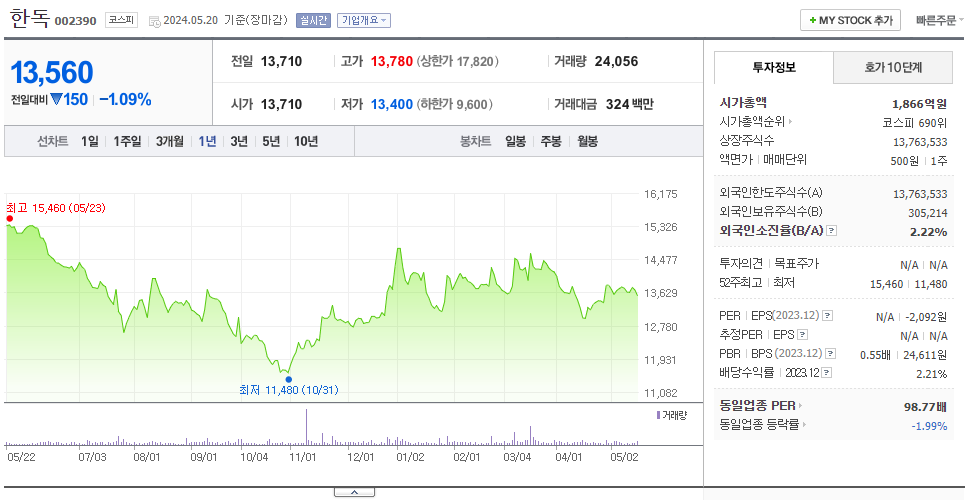968x500 pixels.
Task: Select the 3년 line chart period
Action: click(239, 141)
